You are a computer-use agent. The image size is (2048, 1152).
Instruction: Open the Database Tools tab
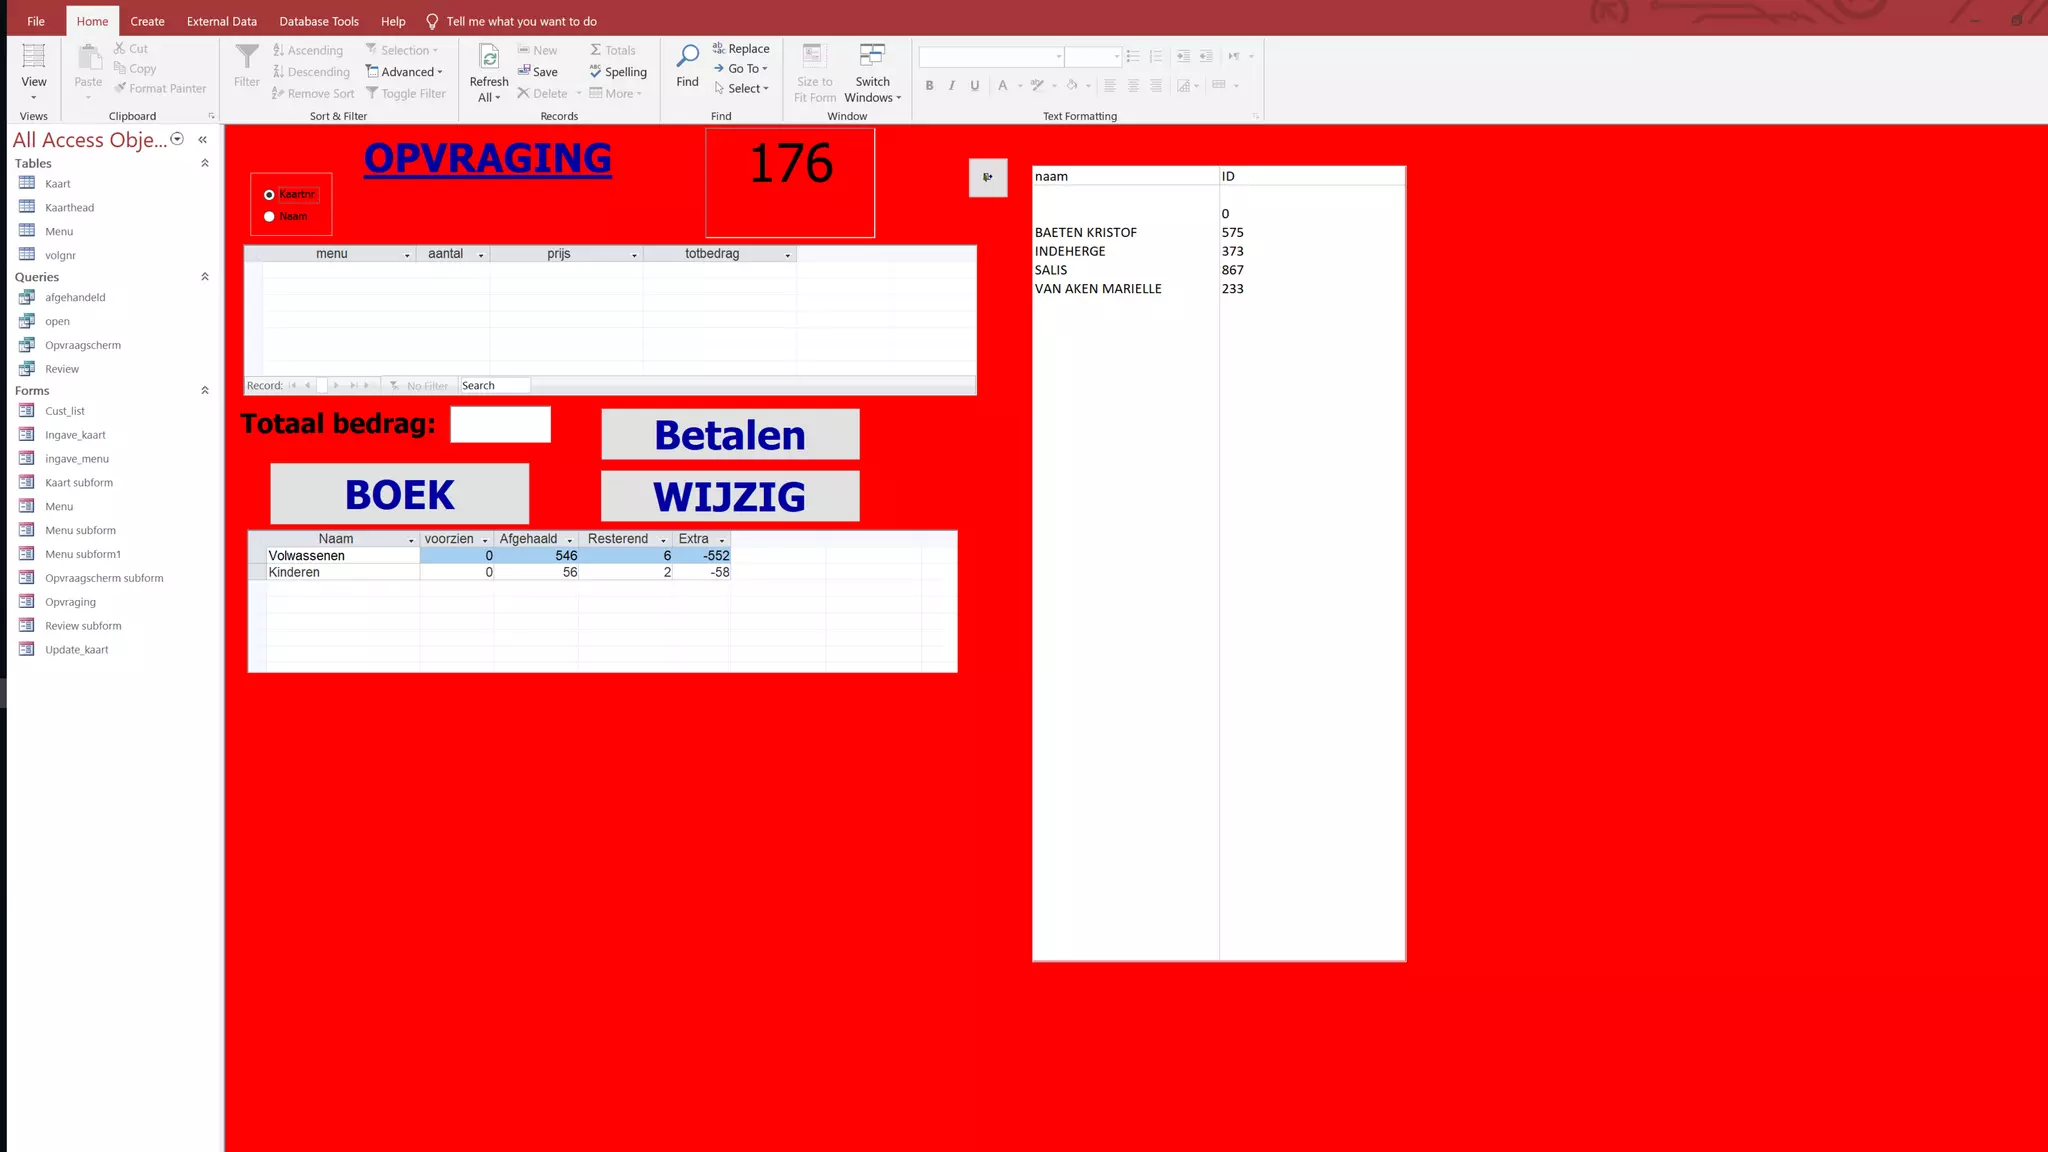pyautogui.click(x=318, y=21)
